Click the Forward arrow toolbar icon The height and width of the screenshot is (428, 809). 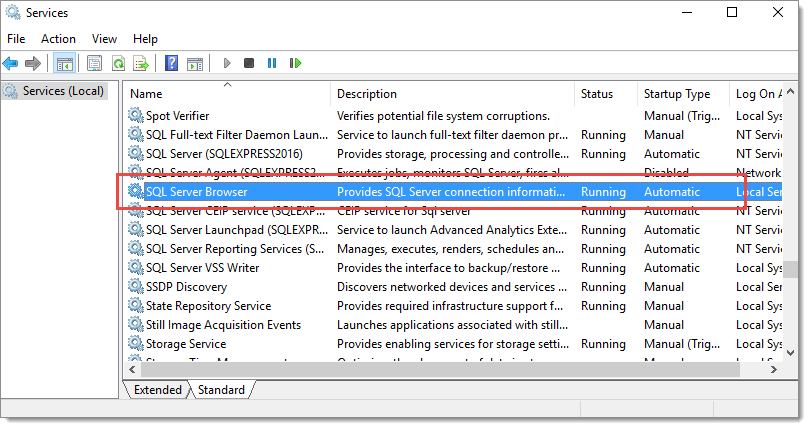click(33, 63)
